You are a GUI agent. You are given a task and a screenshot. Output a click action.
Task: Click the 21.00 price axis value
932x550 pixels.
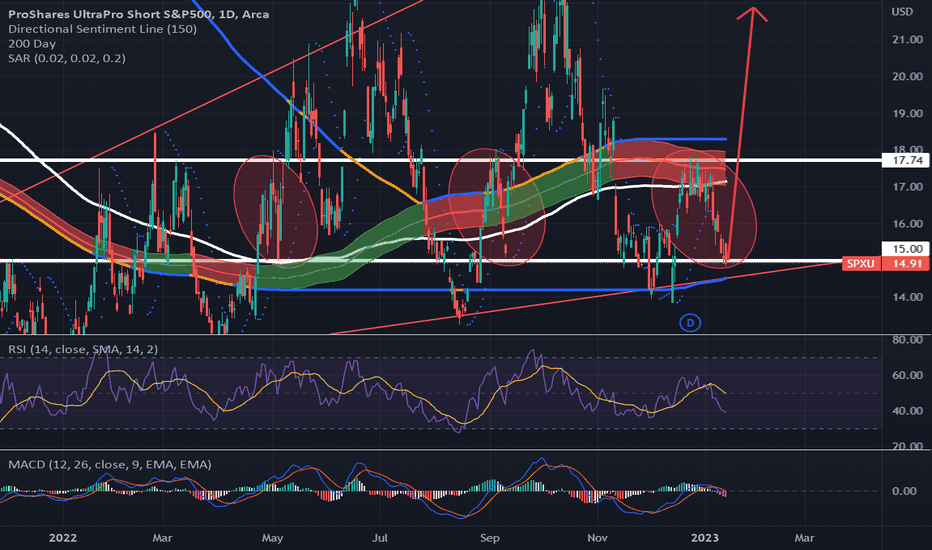pos(907,40)
